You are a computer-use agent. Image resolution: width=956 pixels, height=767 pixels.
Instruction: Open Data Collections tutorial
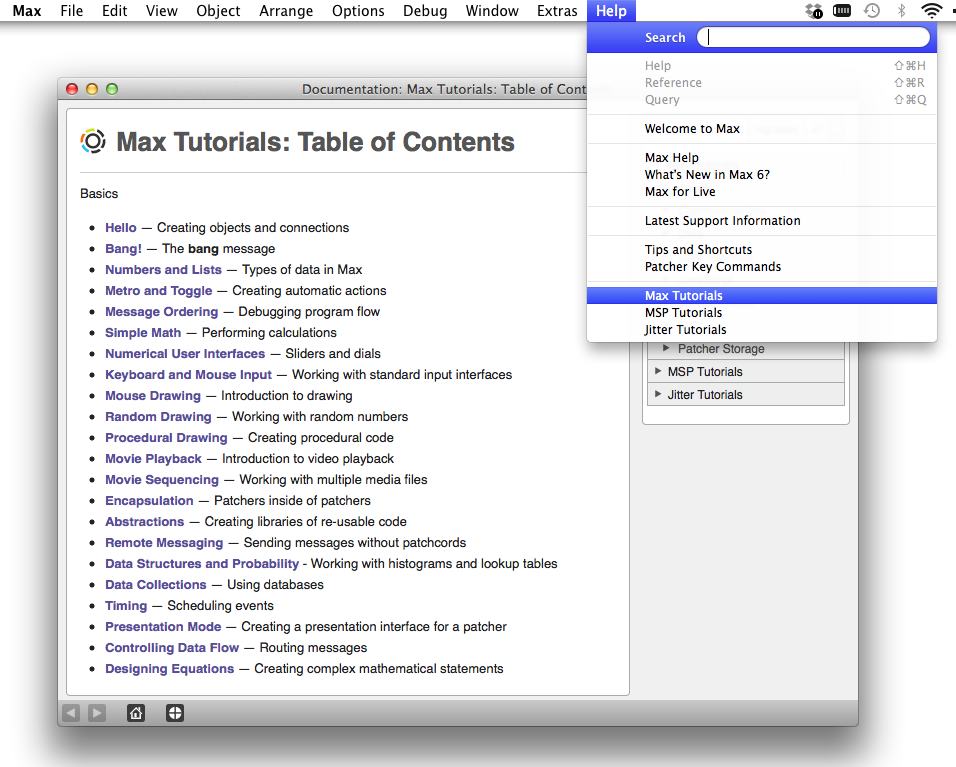(x=155, y=585)
